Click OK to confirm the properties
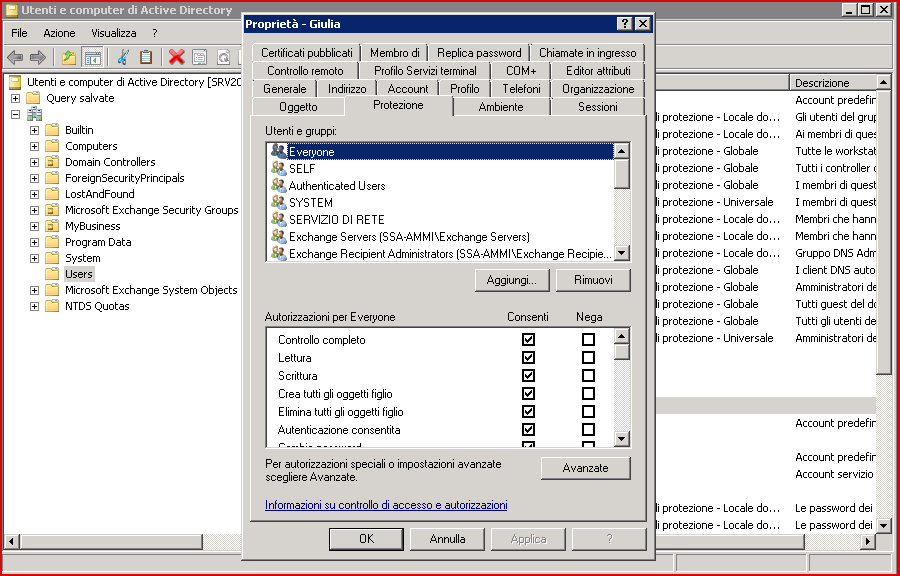900x576 pixels. 366,539
